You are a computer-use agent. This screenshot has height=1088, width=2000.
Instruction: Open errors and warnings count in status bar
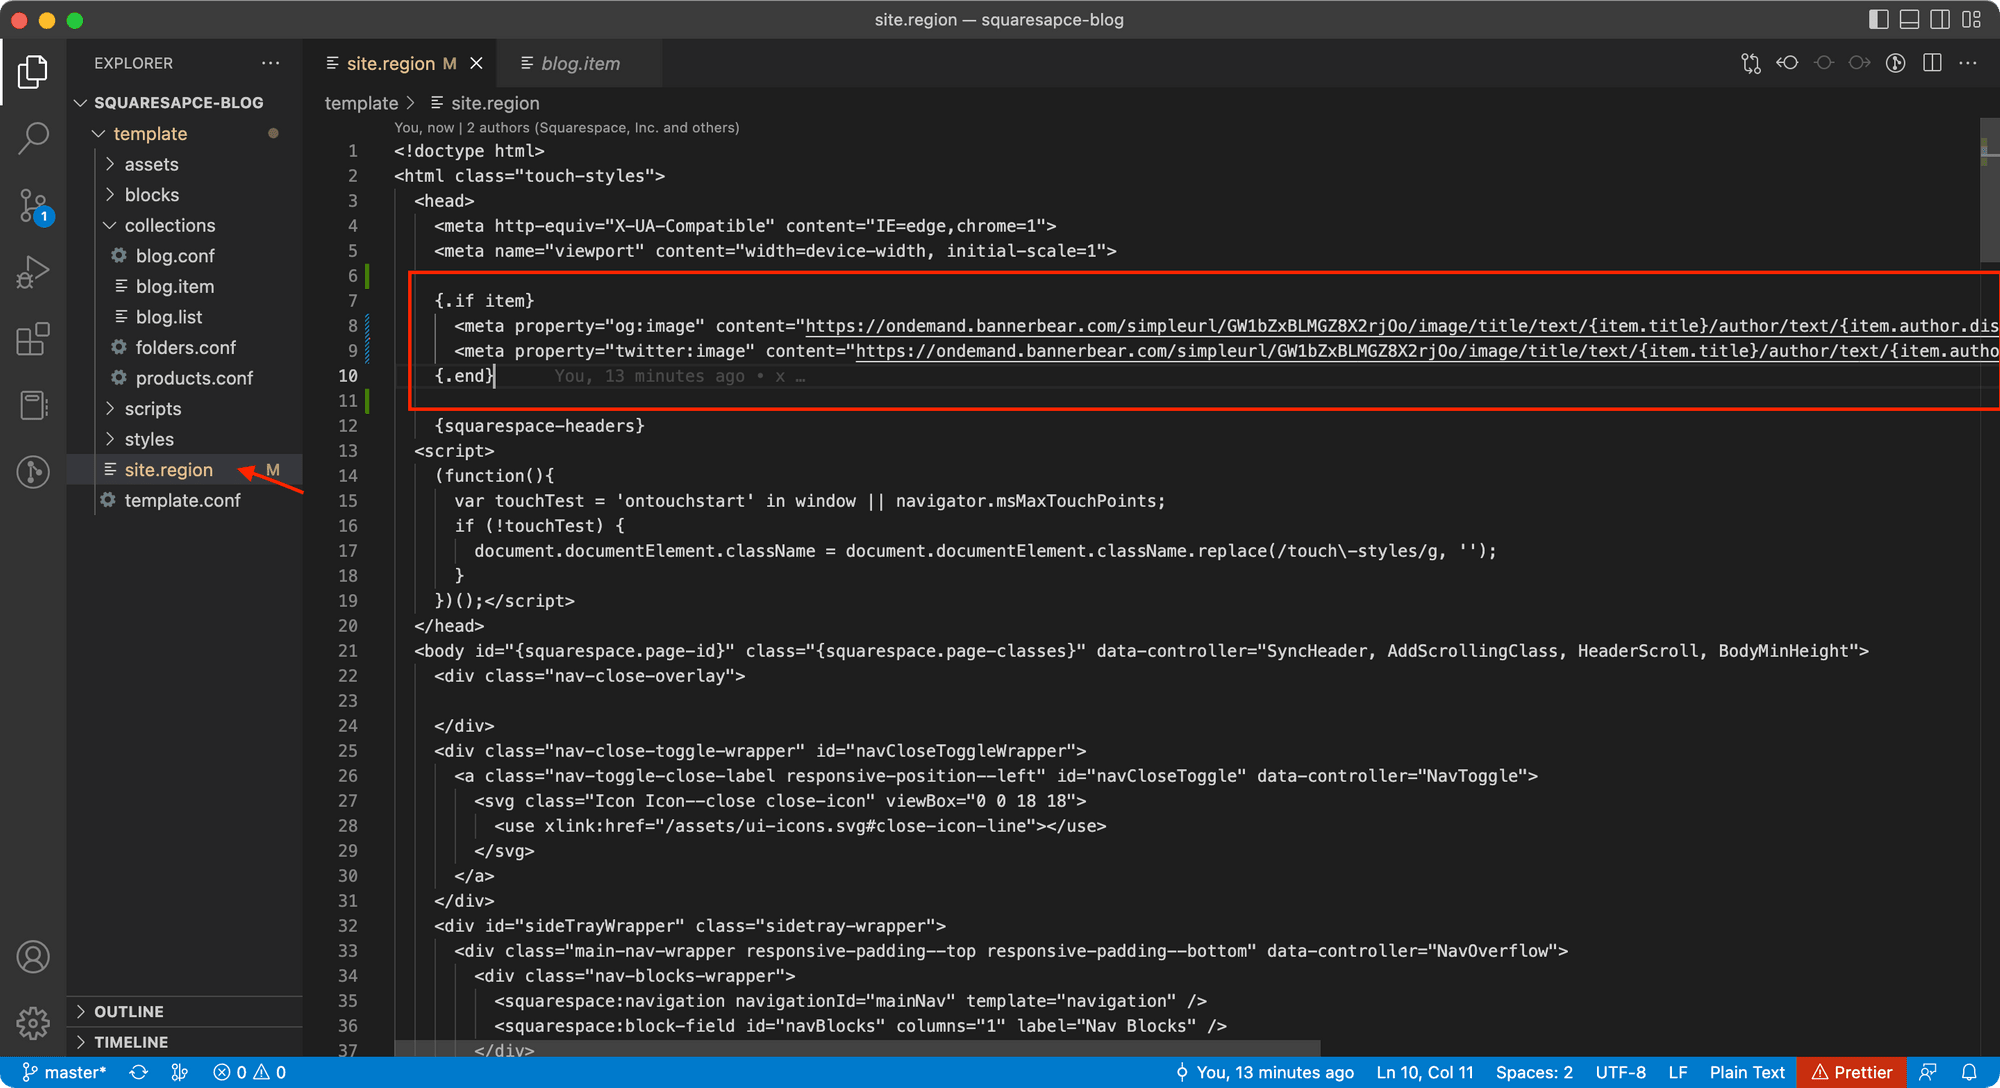(x=250, y=1072)
